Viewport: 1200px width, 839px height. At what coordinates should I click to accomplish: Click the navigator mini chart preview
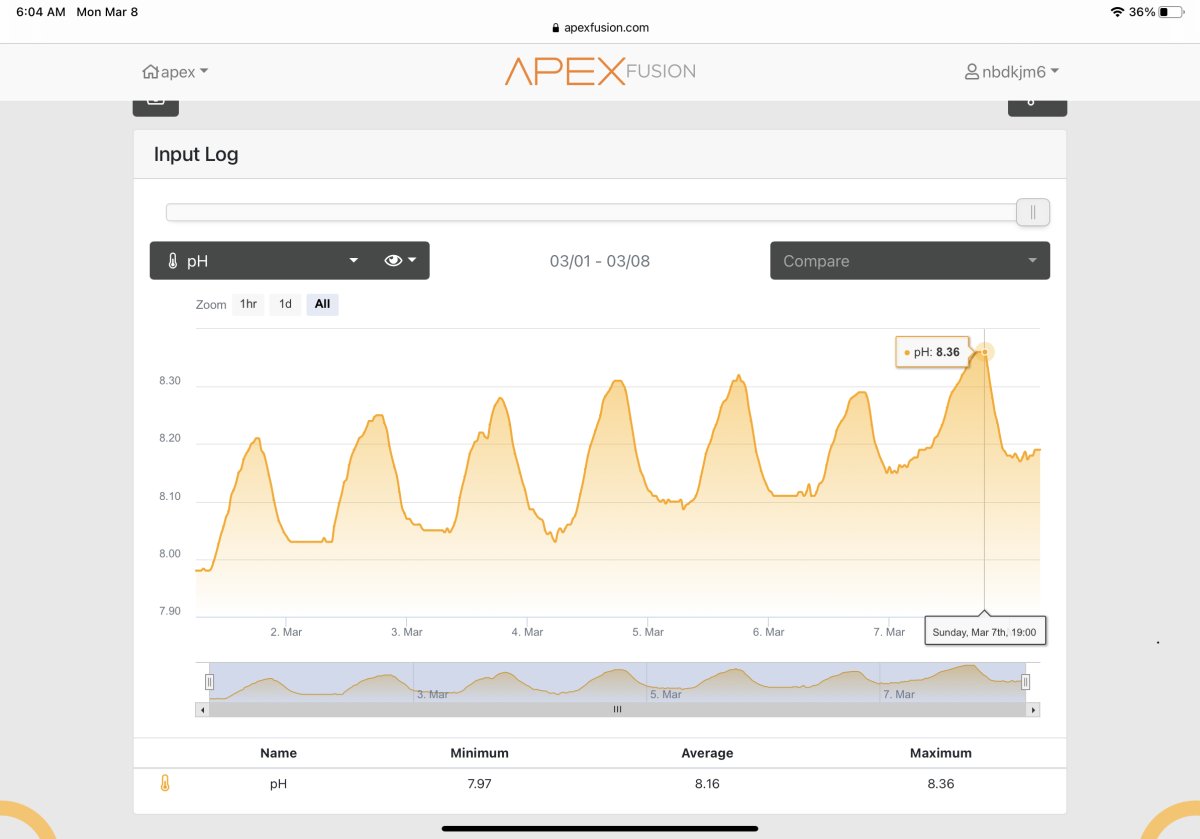617,680
